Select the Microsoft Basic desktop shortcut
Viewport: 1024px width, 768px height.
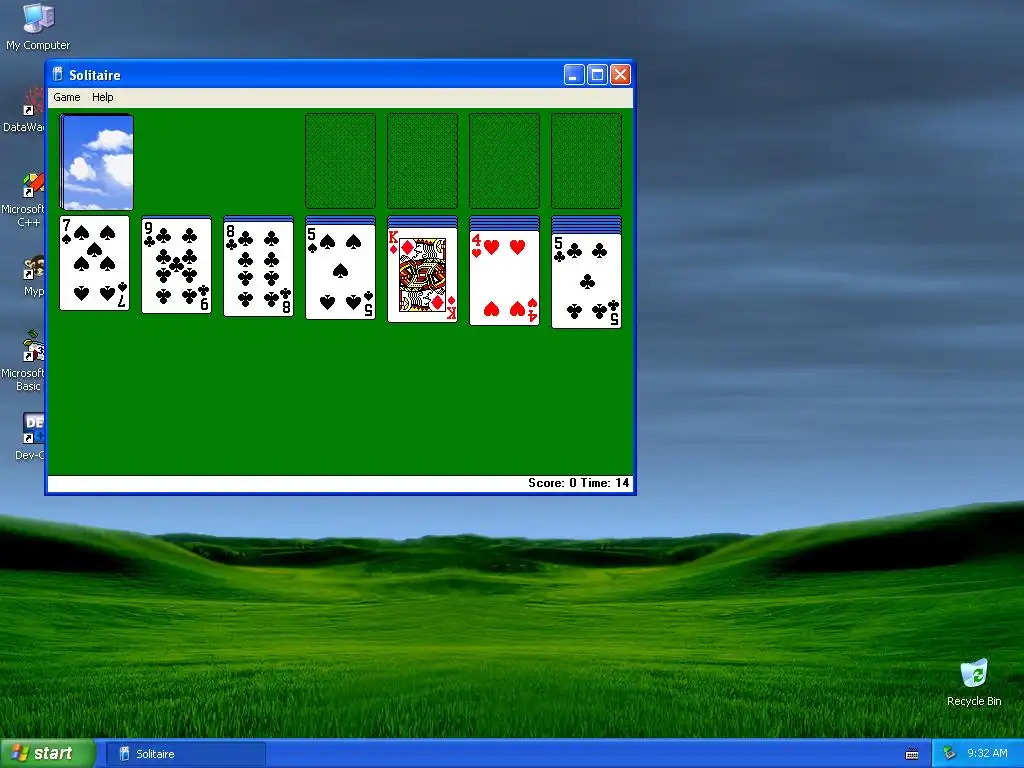(x=24, y=360)
